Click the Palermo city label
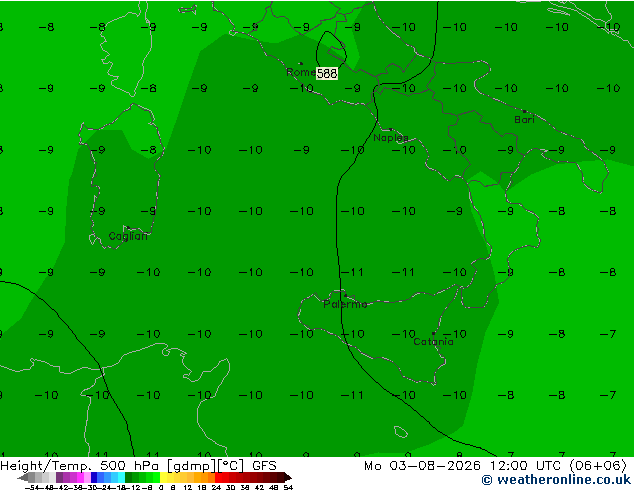 click(x=345, y=304)
